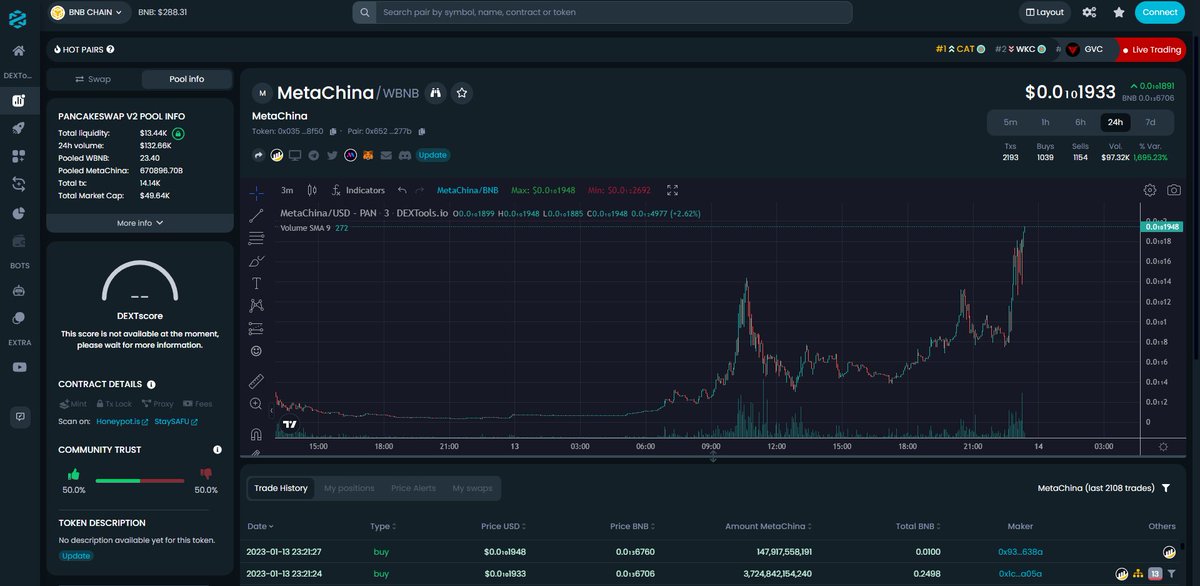This screenshot has height=586, width=1200.
Task: Open the 3m chart interval dropdown
Action: (x=287, y=190)
